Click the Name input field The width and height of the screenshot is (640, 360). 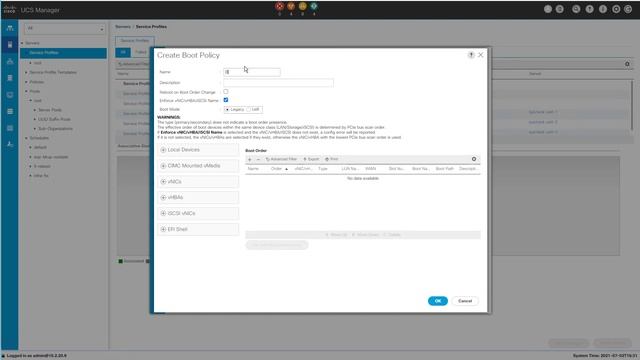pyautogui.click(x=252, y=72)
